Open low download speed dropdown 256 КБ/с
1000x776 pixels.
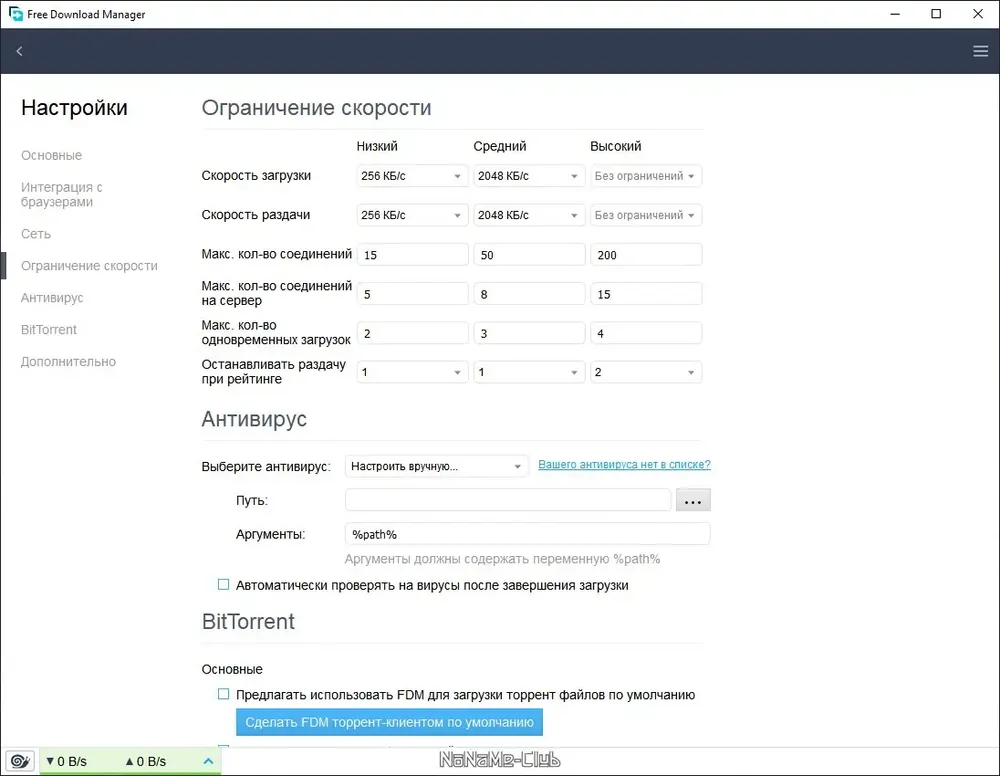tap(412, 176)
